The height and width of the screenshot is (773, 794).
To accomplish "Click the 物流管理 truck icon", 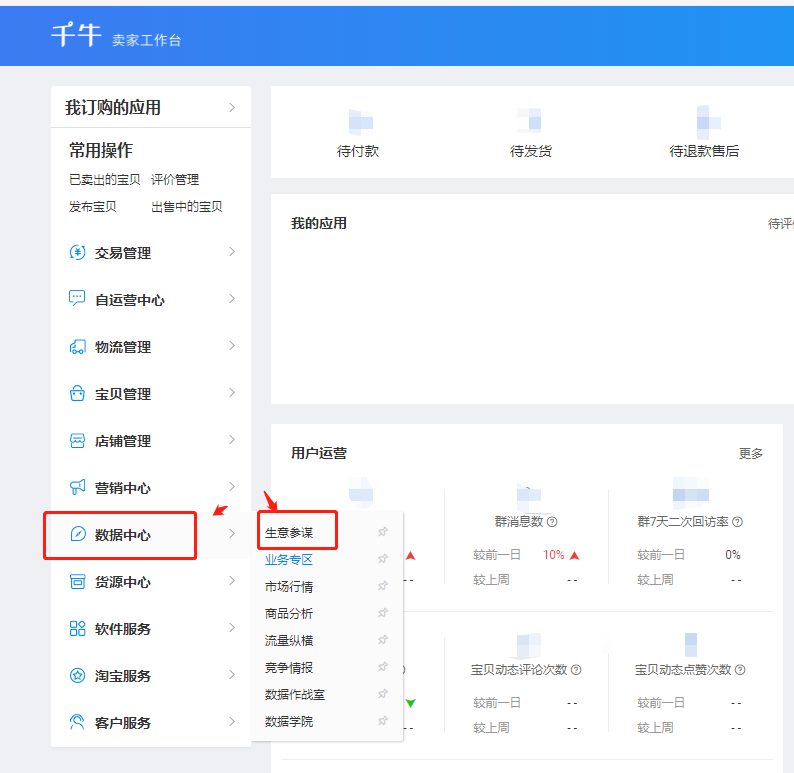I will tap(77, 347).
